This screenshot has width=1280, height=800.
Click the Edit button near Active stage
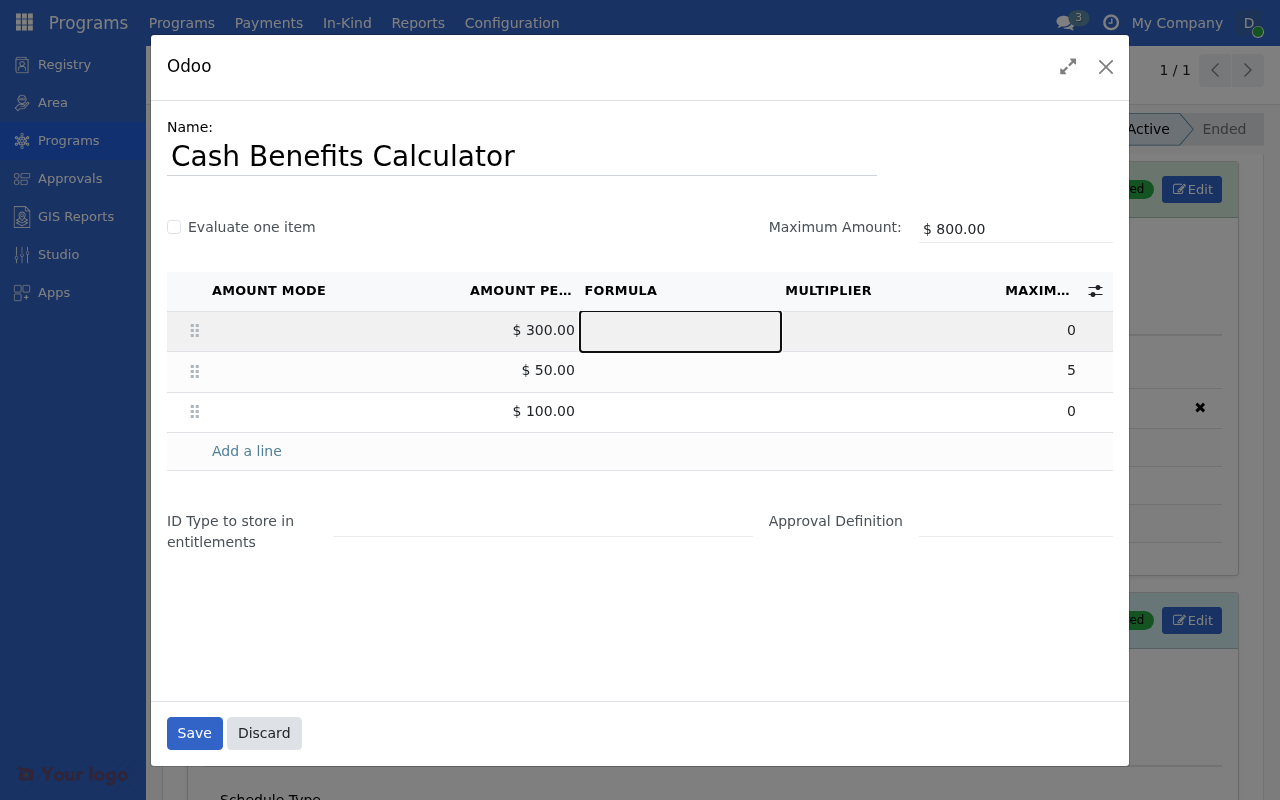1192,189
